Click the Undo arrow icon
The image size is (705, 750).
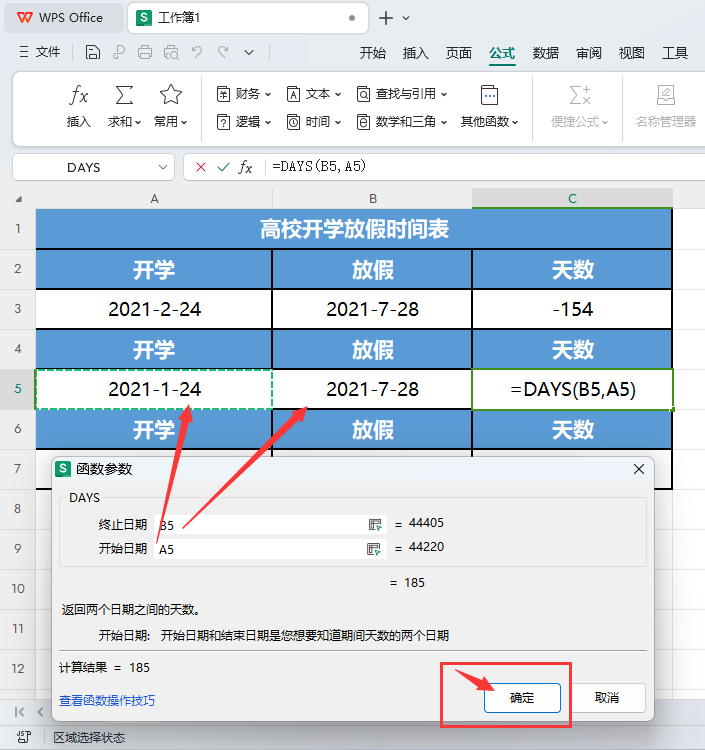pos(197,52)
